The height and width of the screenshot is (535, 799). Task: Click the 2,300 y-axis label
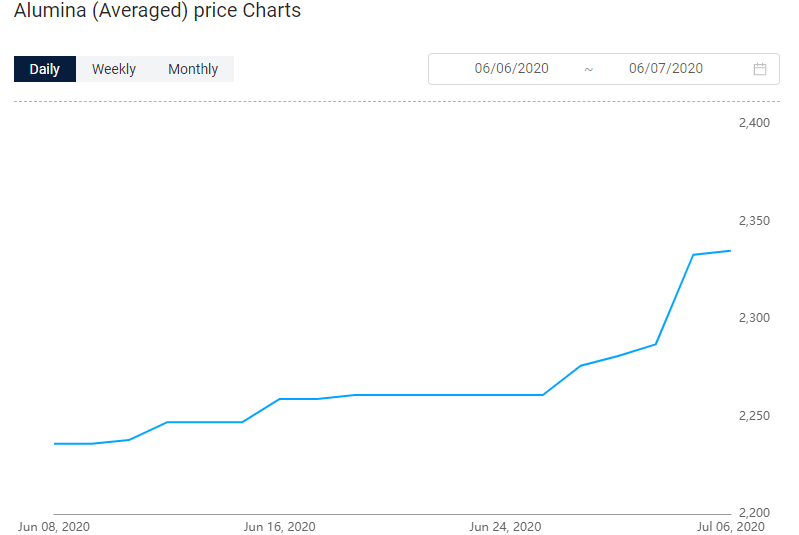click(754, 318)
